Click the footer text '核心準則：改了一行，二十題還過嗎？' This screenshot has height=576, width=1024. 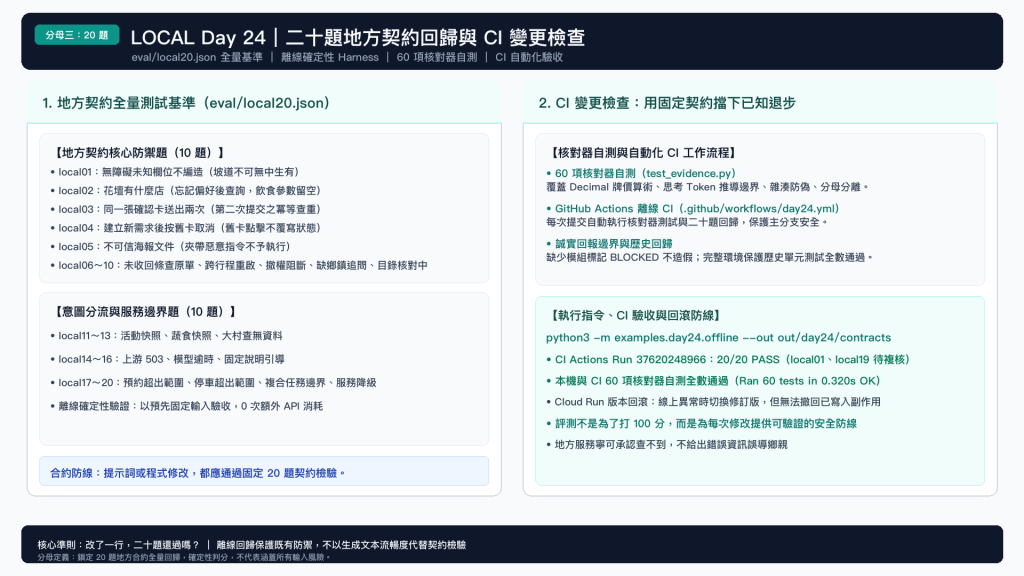pyautogui.click(x=118, y=545)
